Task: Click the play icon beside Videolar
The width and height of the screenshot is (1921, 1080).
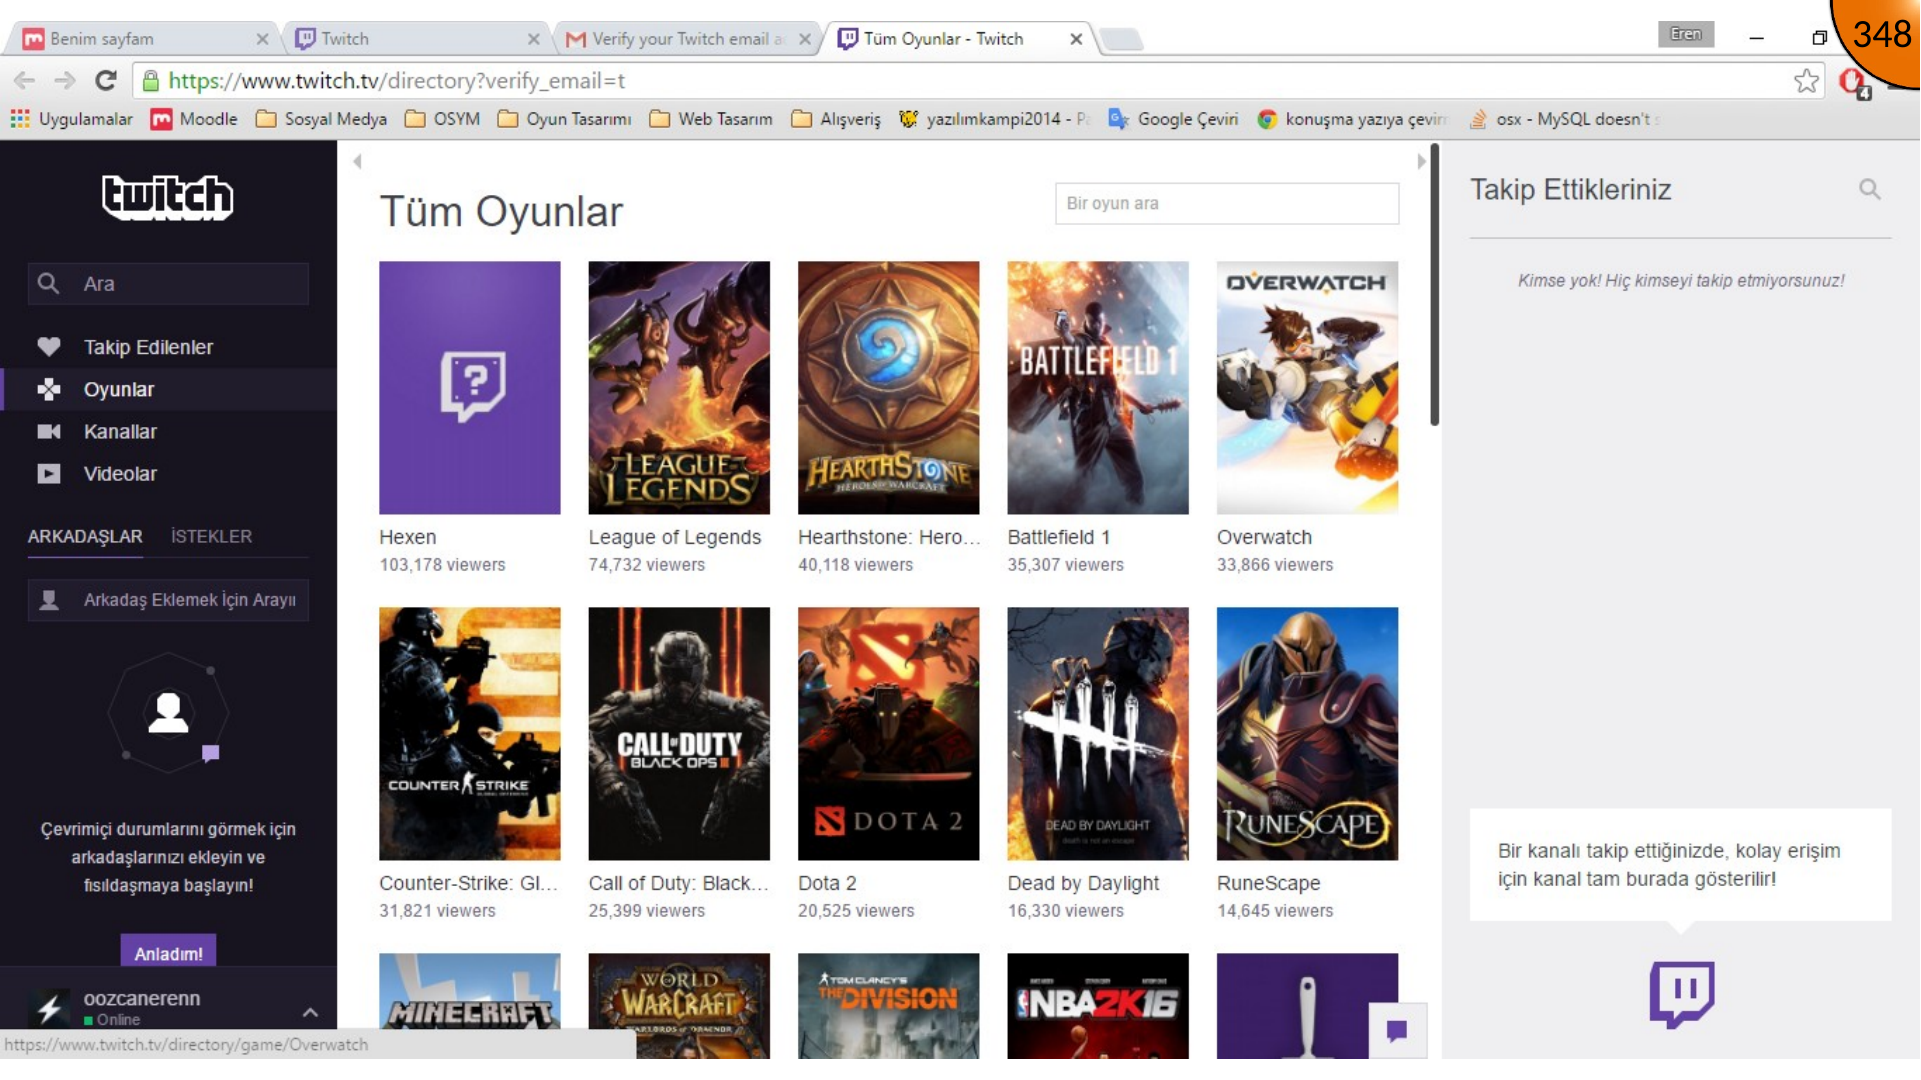Action: [49, 473]
